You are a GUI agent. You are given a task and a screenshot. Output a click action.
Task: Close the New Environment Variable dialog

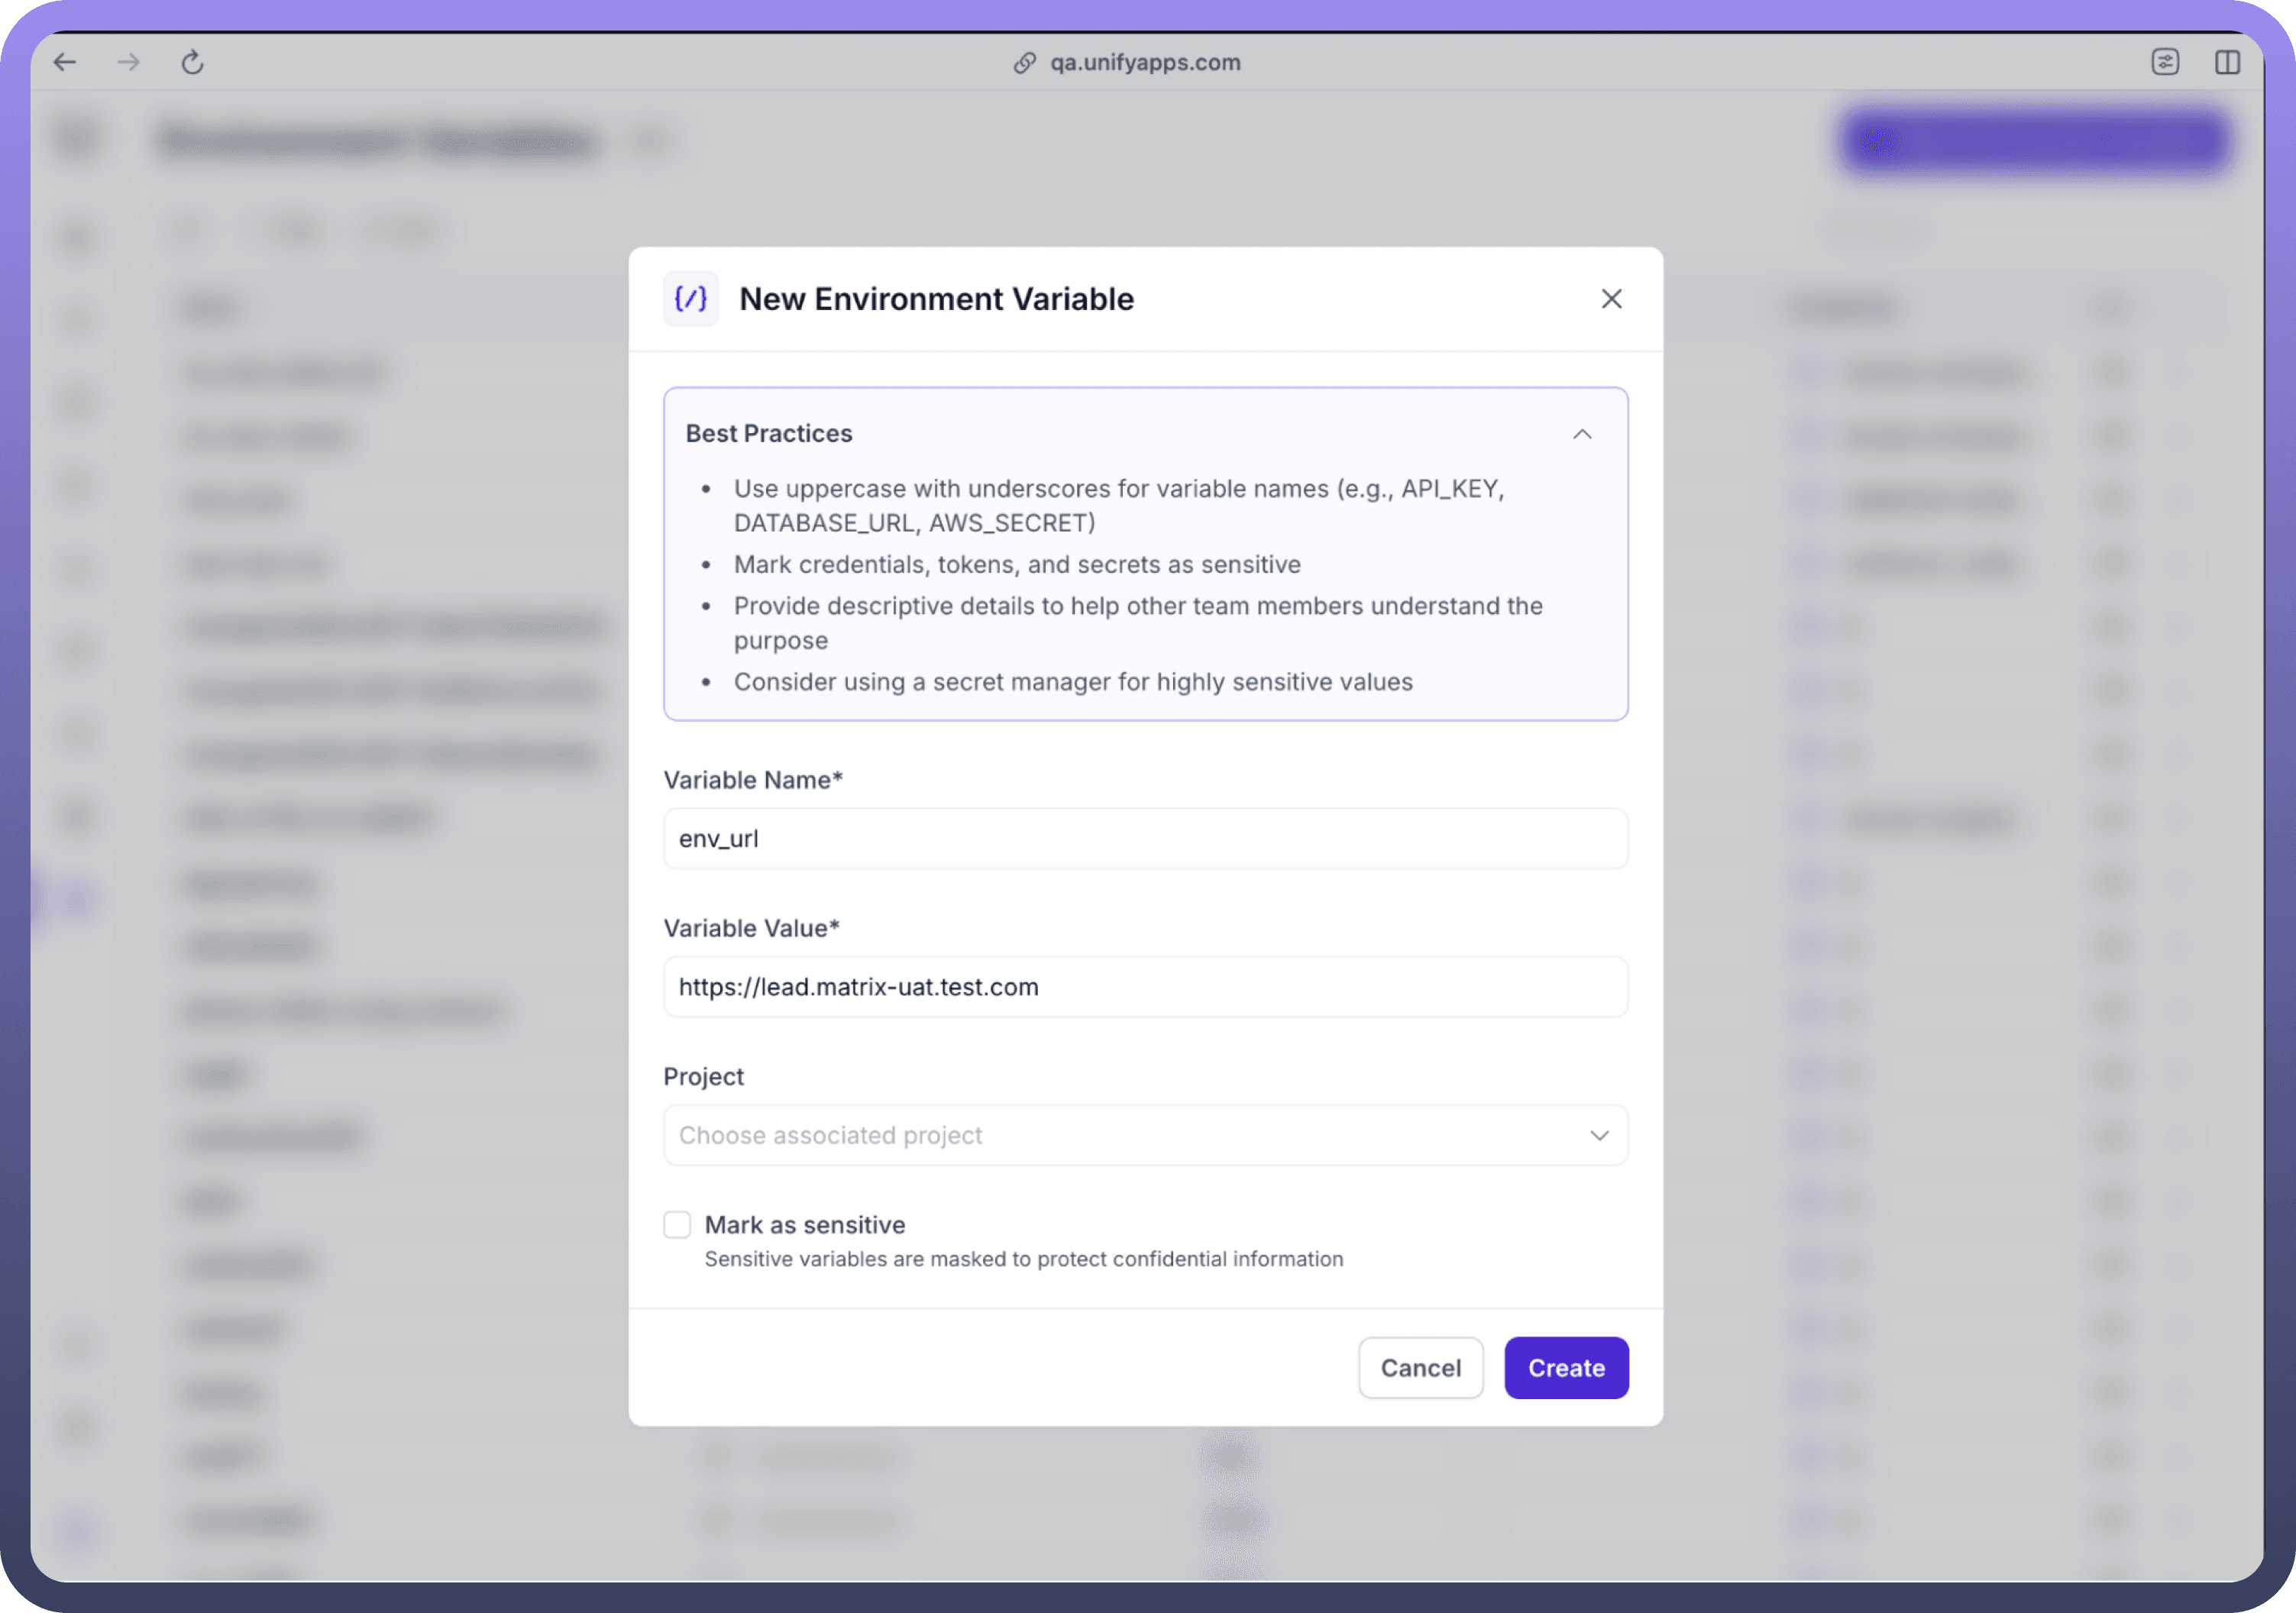pos(1611,298)
